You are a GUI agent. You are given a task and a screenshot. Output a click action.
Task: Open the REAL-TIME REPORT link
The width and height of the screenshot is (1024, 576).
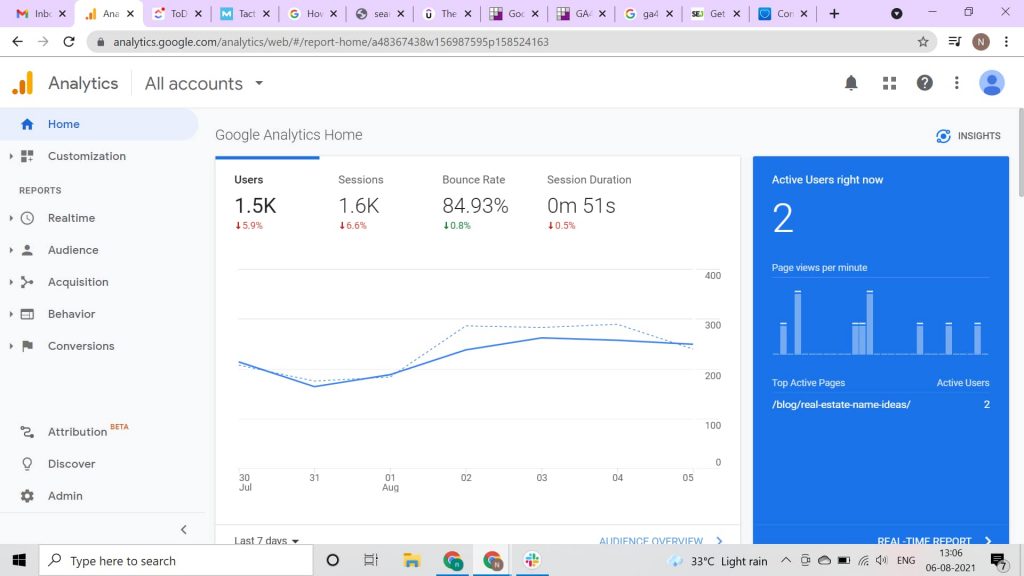pos(934,540)
